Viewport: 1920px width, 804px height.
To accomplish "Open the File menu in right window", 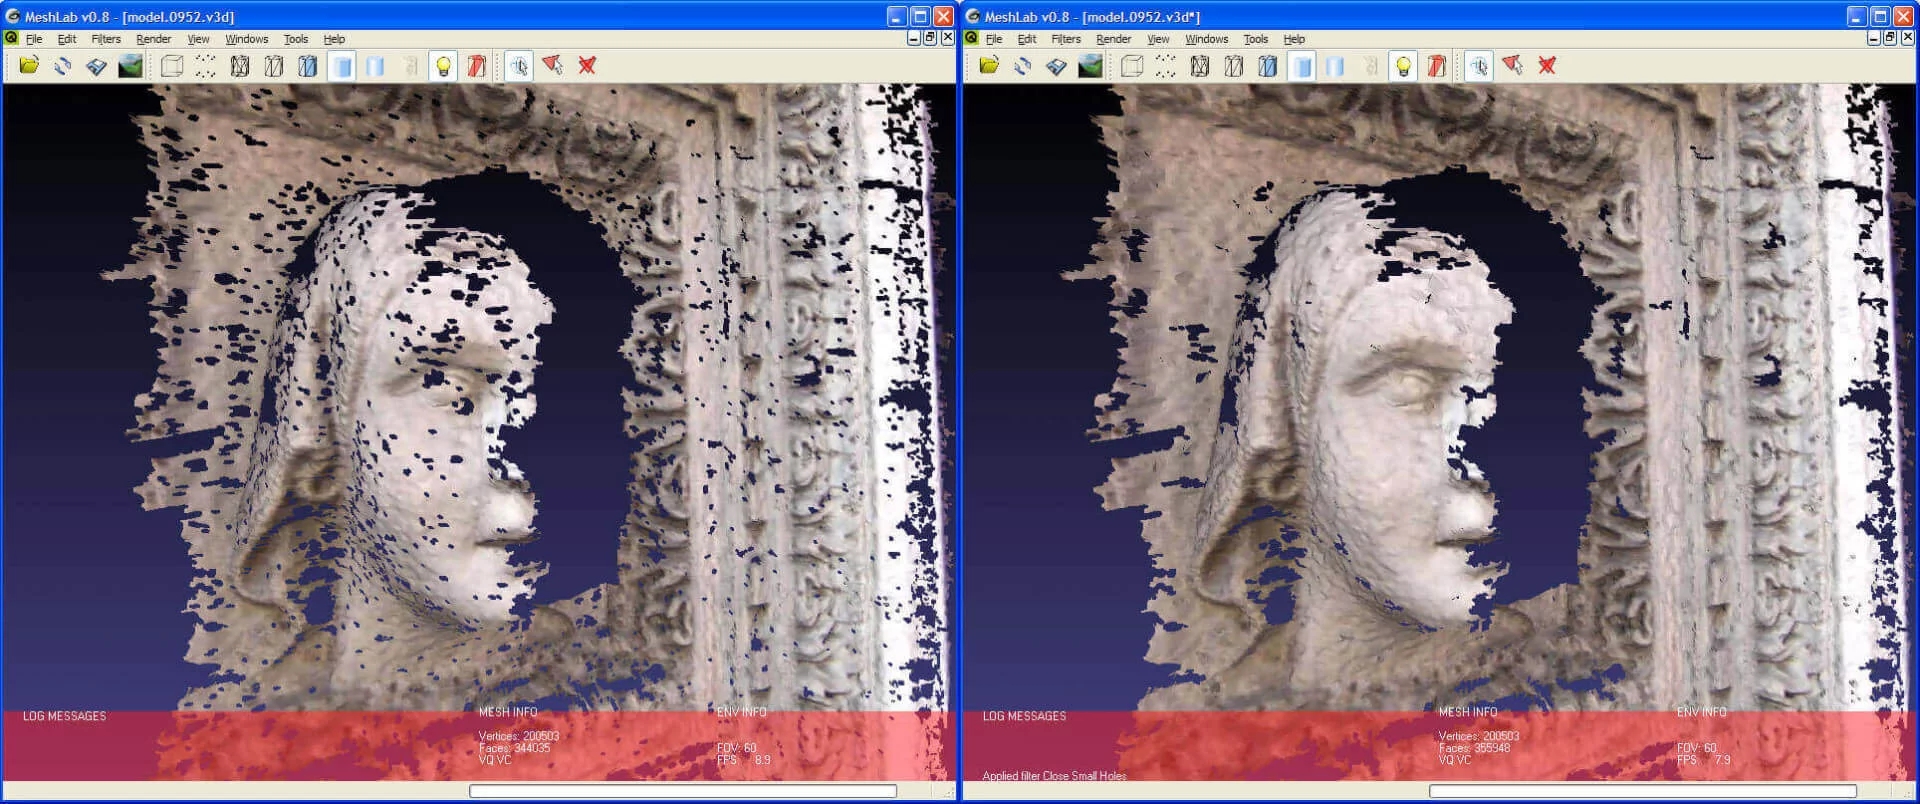I will pyautogui.click(x=994, y=39).
